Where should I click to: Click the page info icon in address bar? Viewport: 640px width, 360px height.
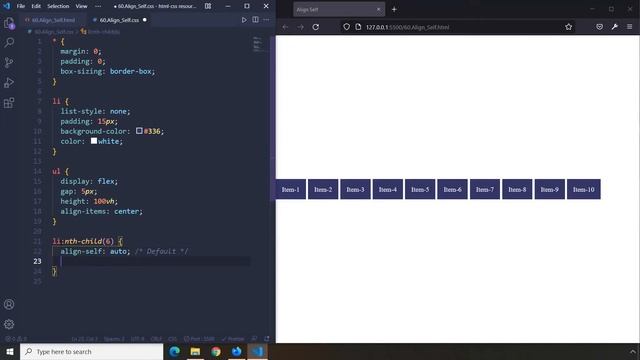[x=358, y=27]
